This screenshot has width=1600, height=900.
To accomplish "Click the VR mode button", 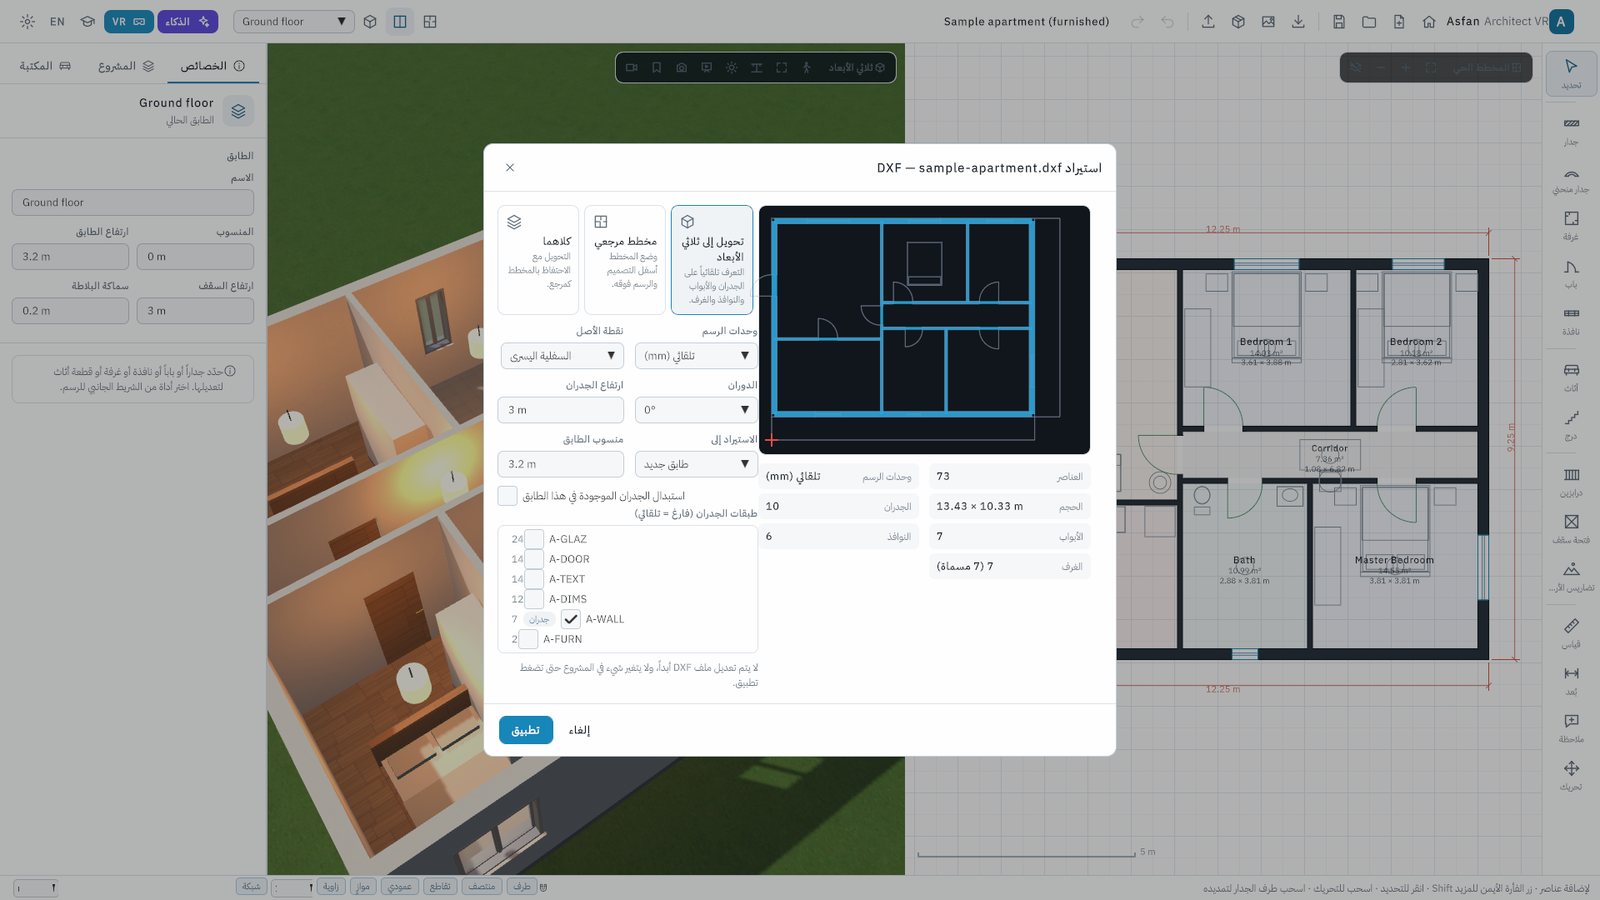I will coord(129,21).
